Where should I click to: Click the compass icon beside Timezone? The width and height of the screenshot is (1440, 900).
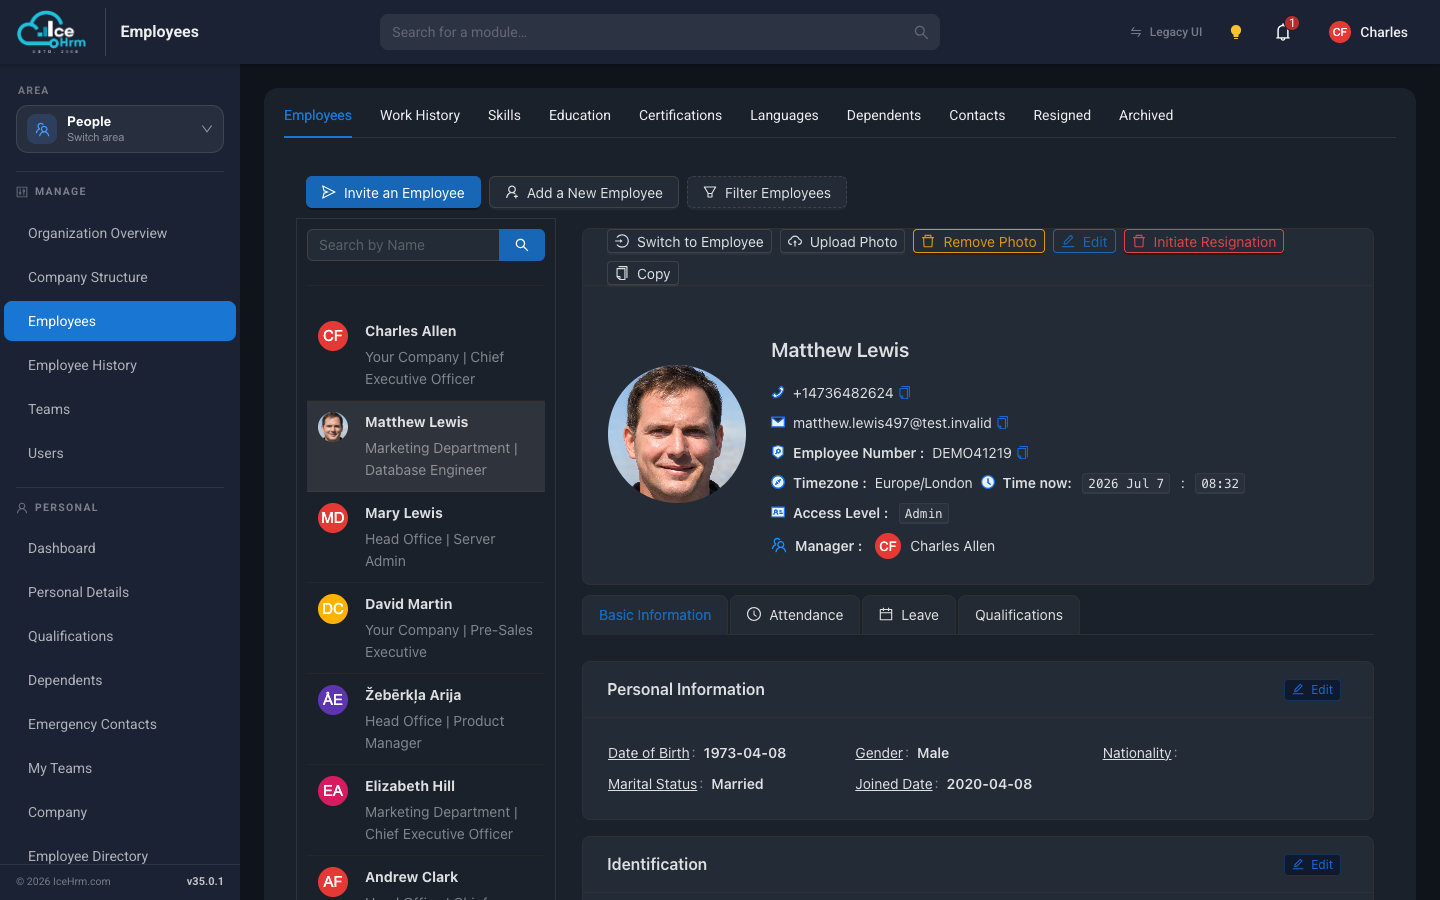778,483
